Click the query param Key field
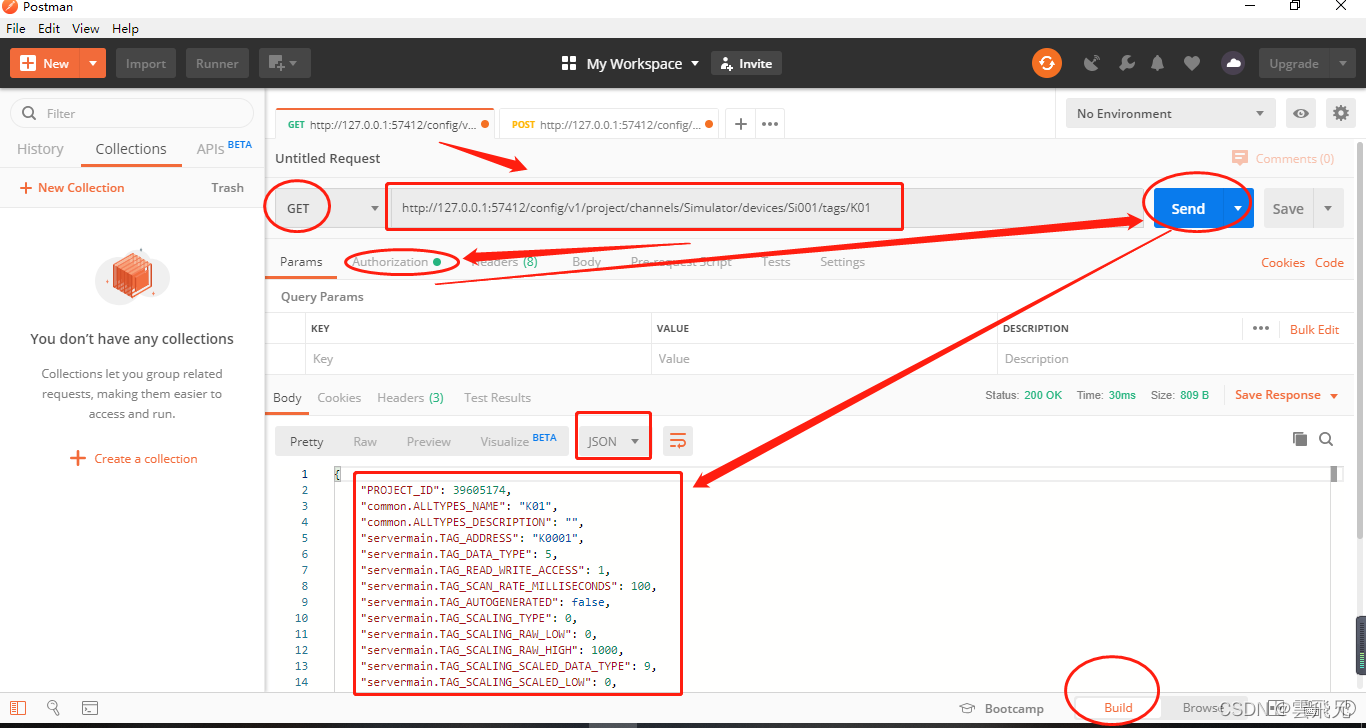Image resolution: width=1366 pixels, height=728 pixels. (478, 358)
